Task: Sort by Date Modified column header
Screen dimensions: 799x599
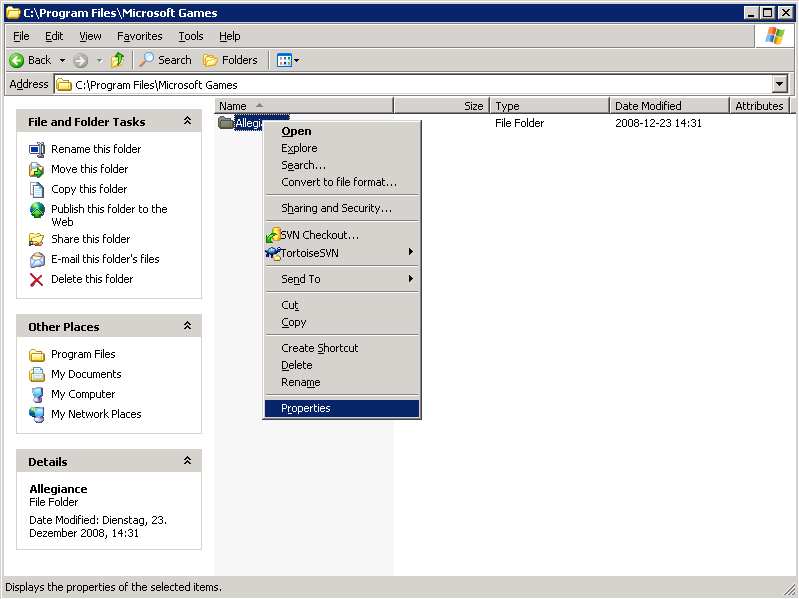Action: point(648,106)
